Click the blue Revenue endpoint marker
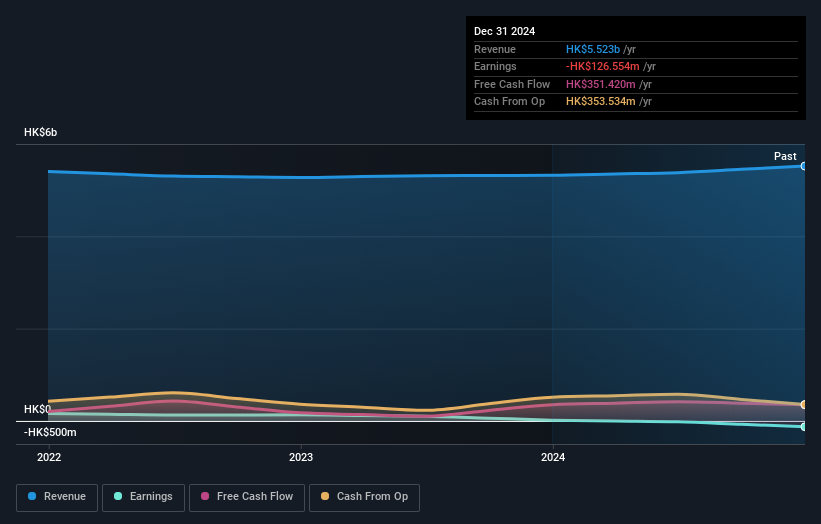821x524 pixels. (803, 166)
